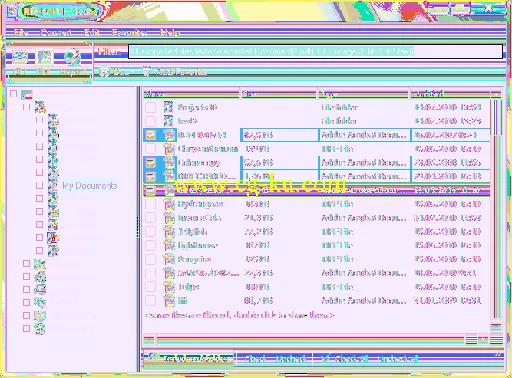The height and width of the screenshot is (378, 512).
Task: Check the Lighthouse file checkbox
Action: pos(151,245)
